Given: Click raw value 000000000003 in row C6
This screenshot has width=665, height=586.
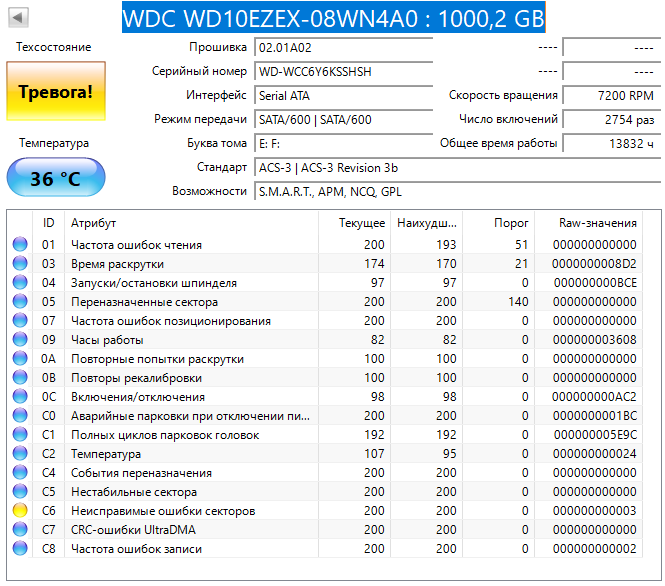Looking at the screenshot, I should tap(594, 511).
